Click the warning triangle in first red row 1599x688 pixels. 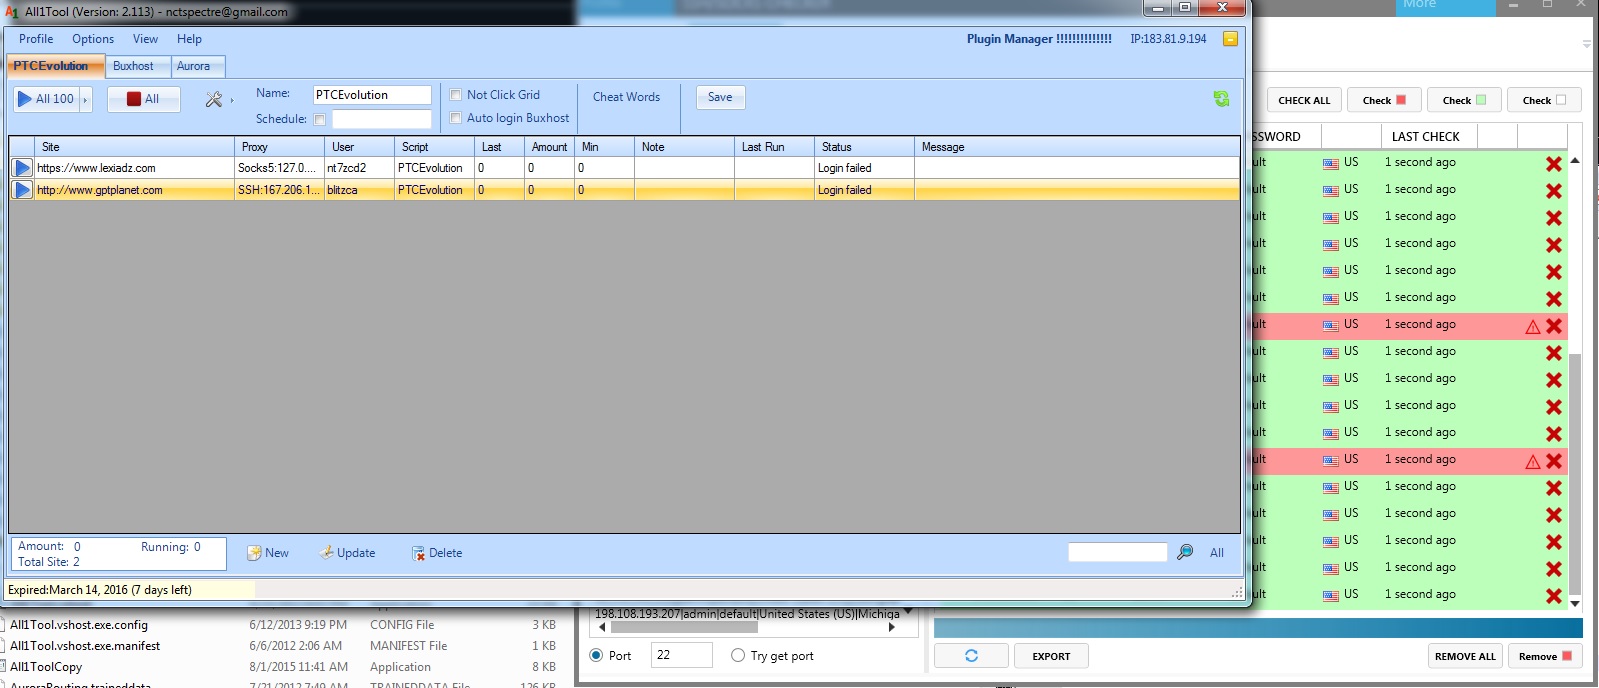1532,326
